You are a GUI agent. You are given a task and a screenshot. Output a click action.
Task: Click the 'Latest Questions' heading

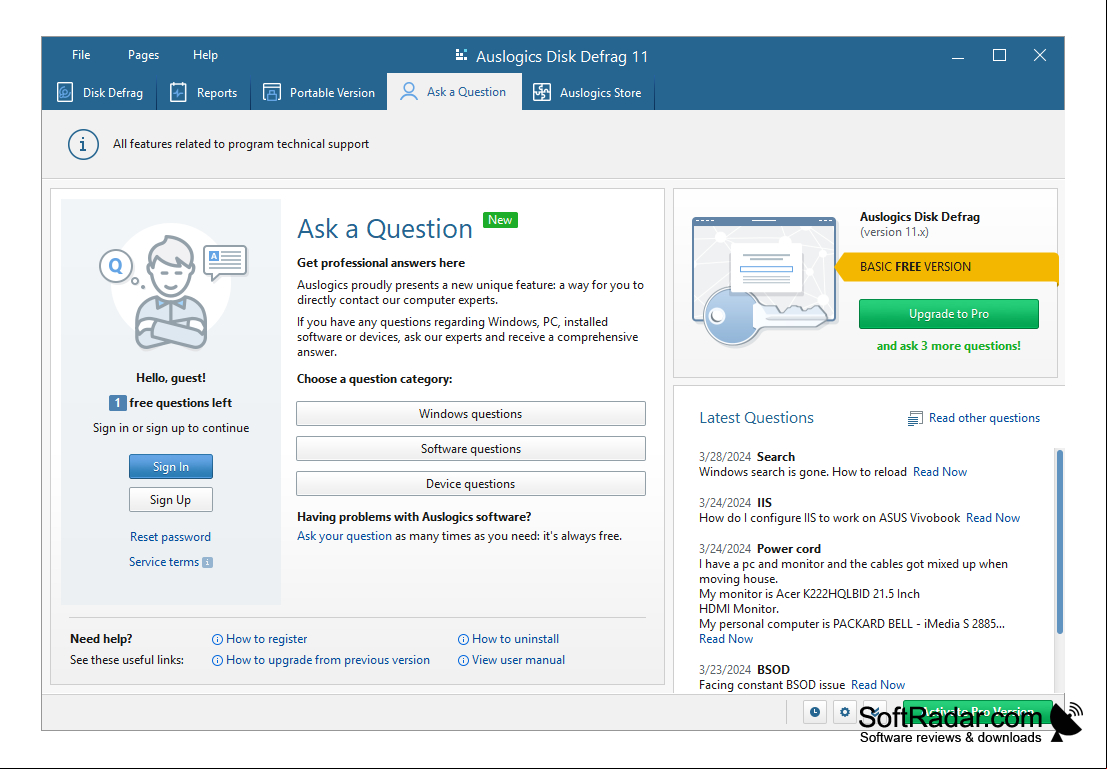tap(756, 418)
